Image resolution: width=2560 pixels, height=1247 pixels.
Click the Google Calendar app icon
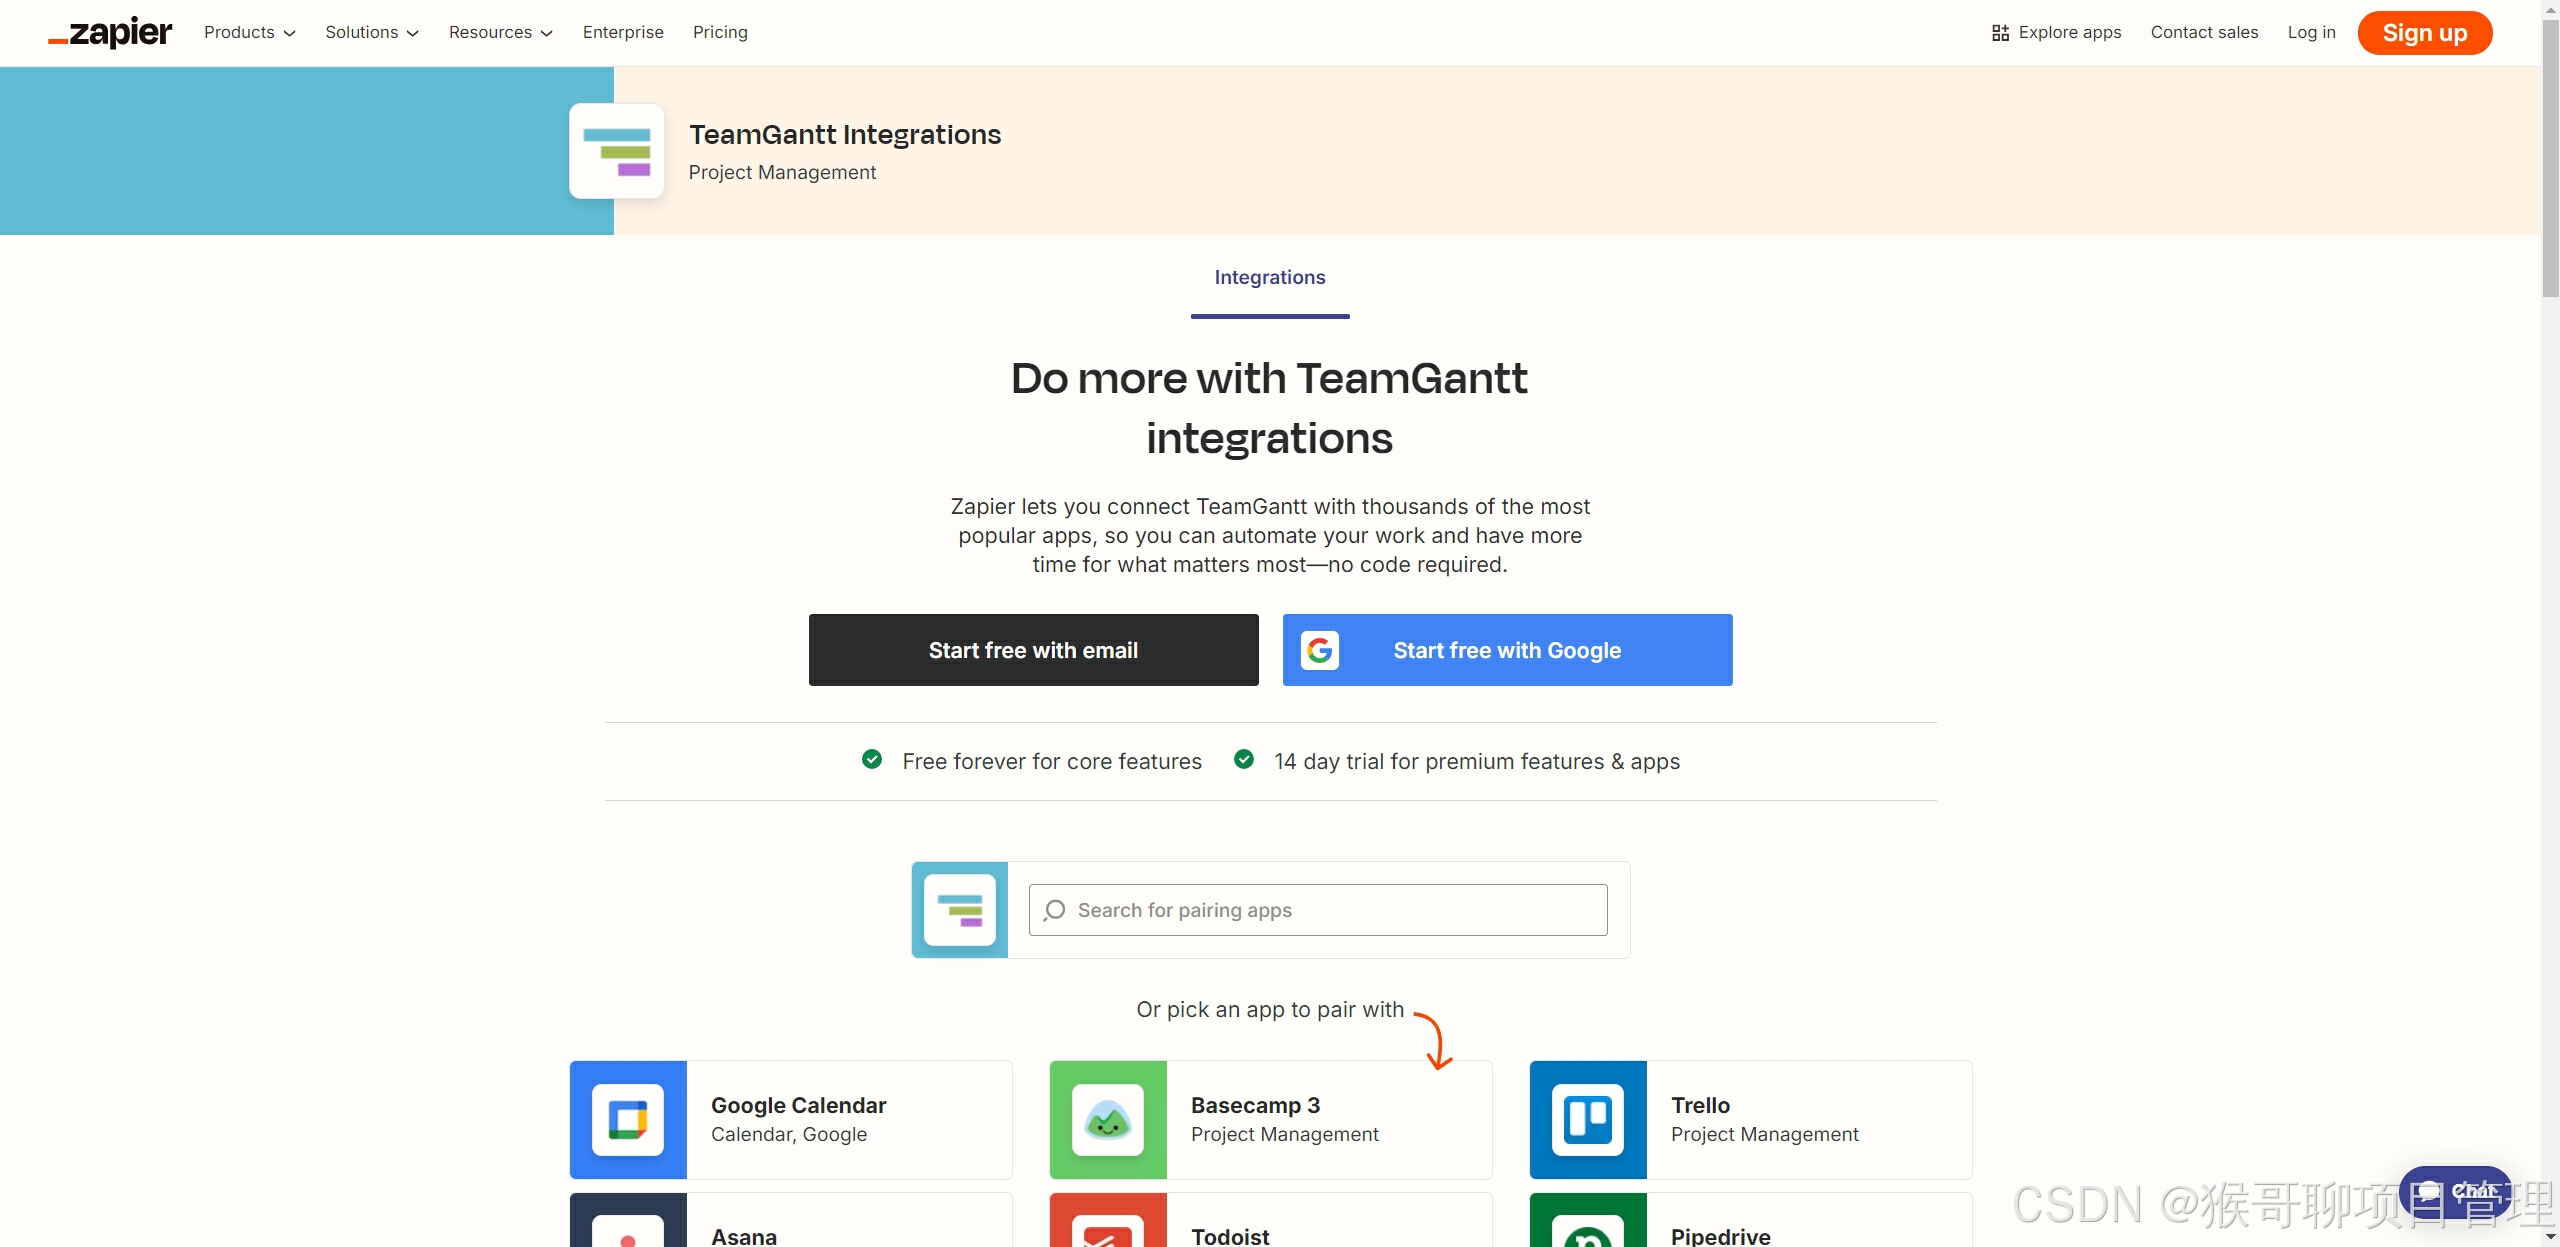coord(628,1119)
